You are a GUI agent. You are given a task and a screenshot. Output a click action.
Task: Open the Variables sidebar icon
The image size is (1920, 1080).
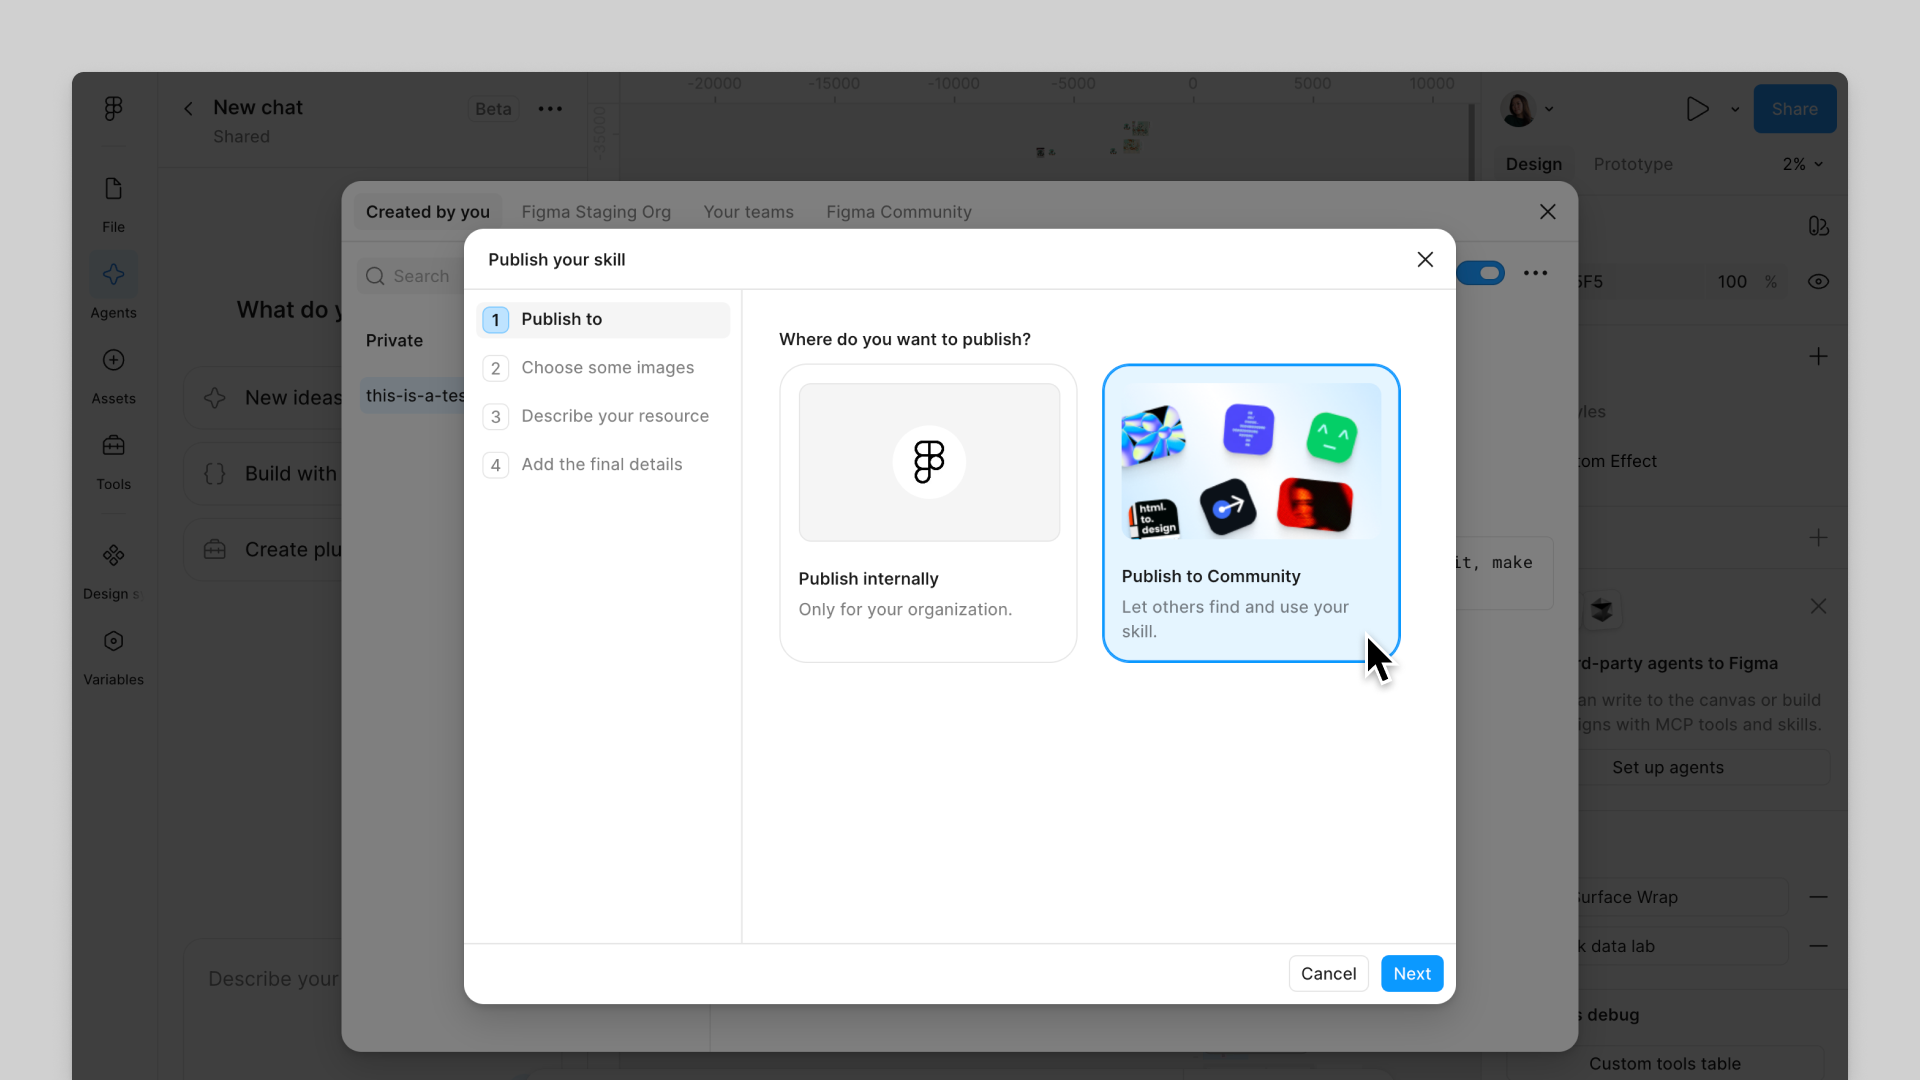pos(113,641)
